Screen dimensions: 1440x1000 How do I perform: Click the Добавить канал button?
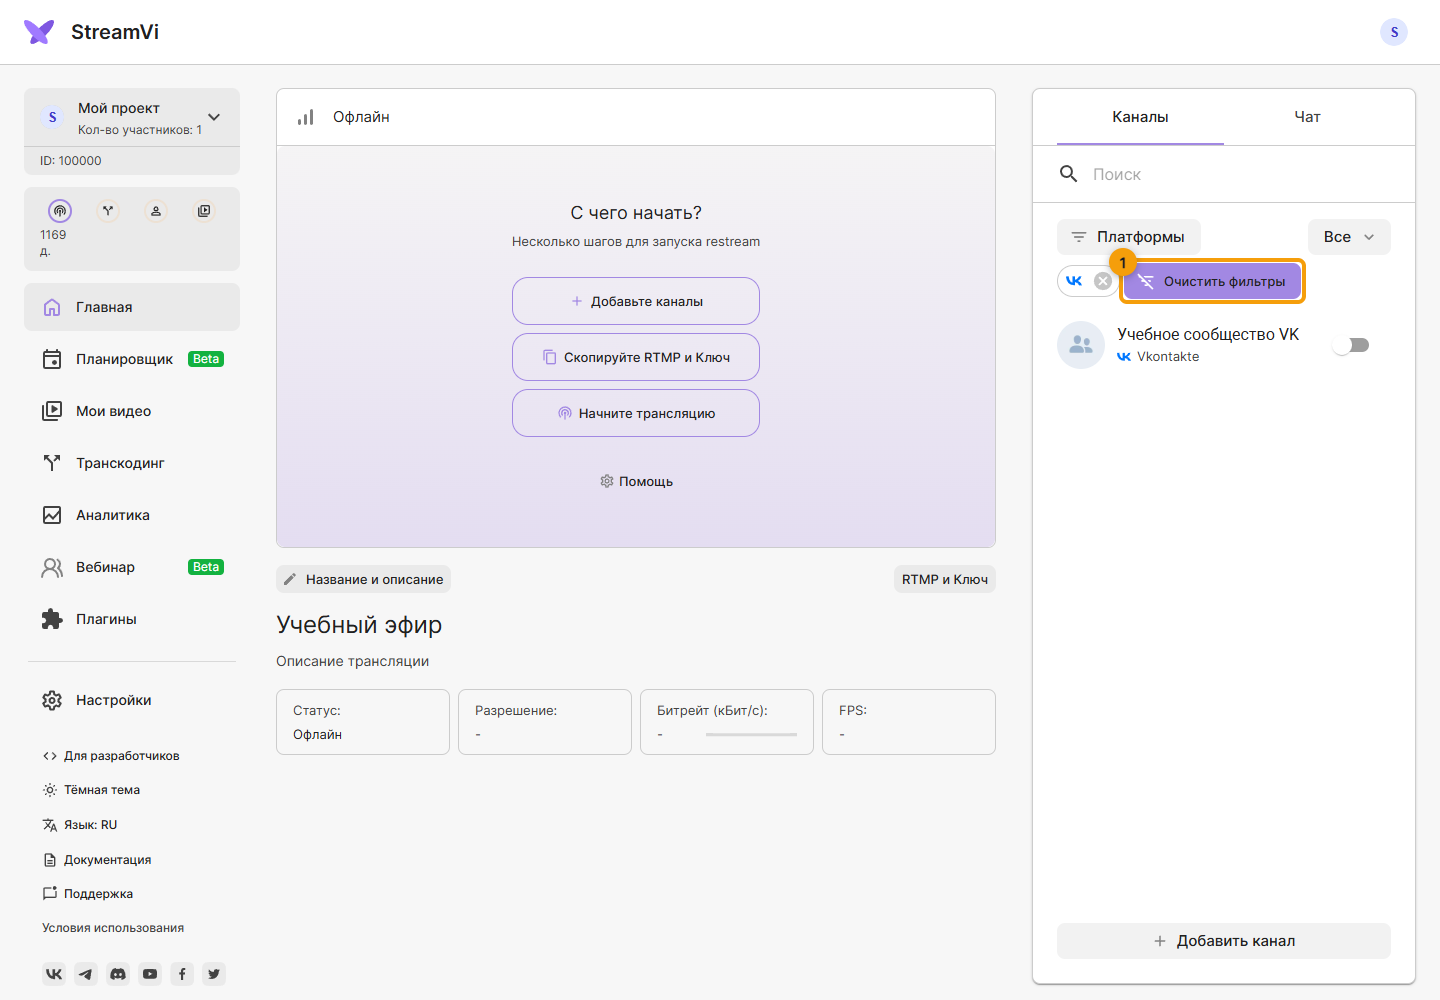[x=1224, y=941]
